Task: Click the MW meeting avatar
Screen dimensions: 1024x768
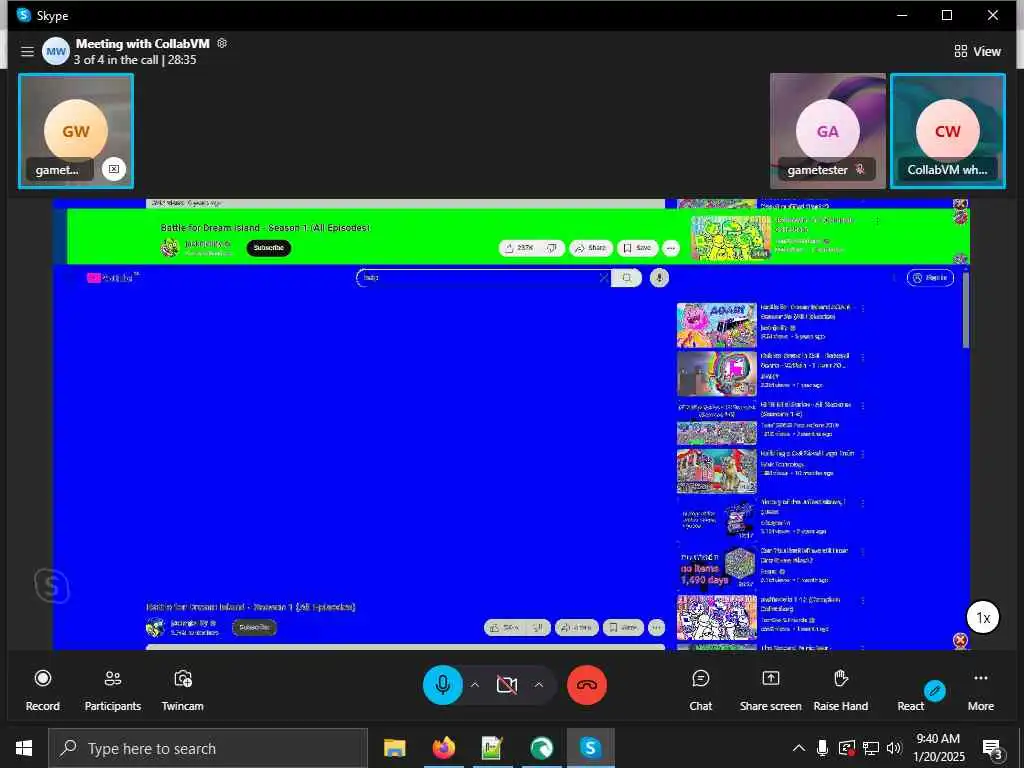Action: pyautogui.click(x=56, y=51)
